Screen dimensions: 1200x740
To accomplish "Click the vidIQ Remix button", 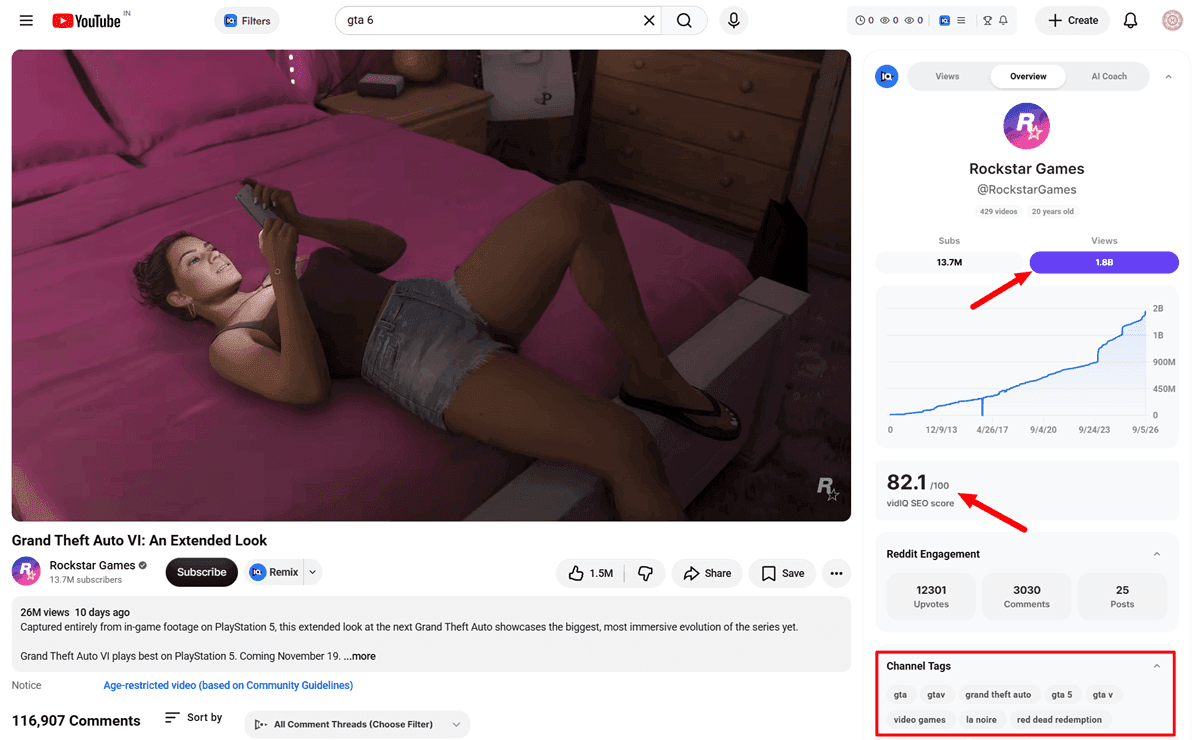I will pos(275,572).
